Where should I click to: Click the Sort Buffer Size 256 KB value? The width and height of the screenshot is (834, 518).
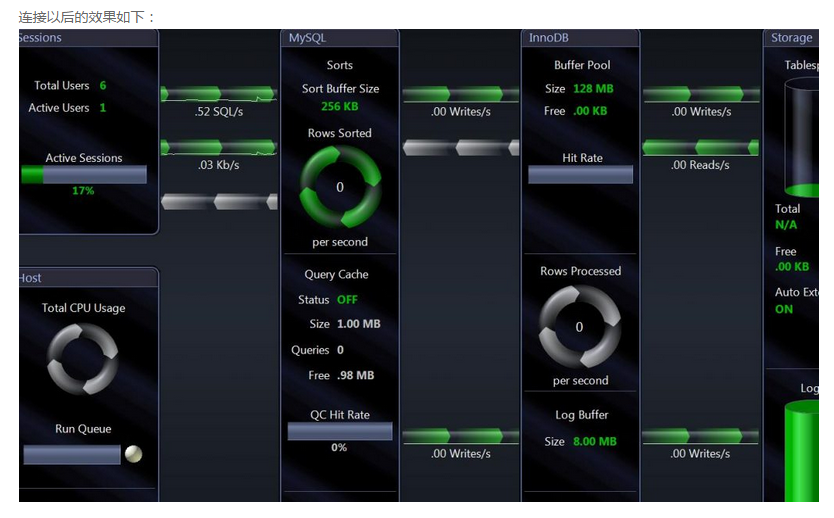click(340, 106)
